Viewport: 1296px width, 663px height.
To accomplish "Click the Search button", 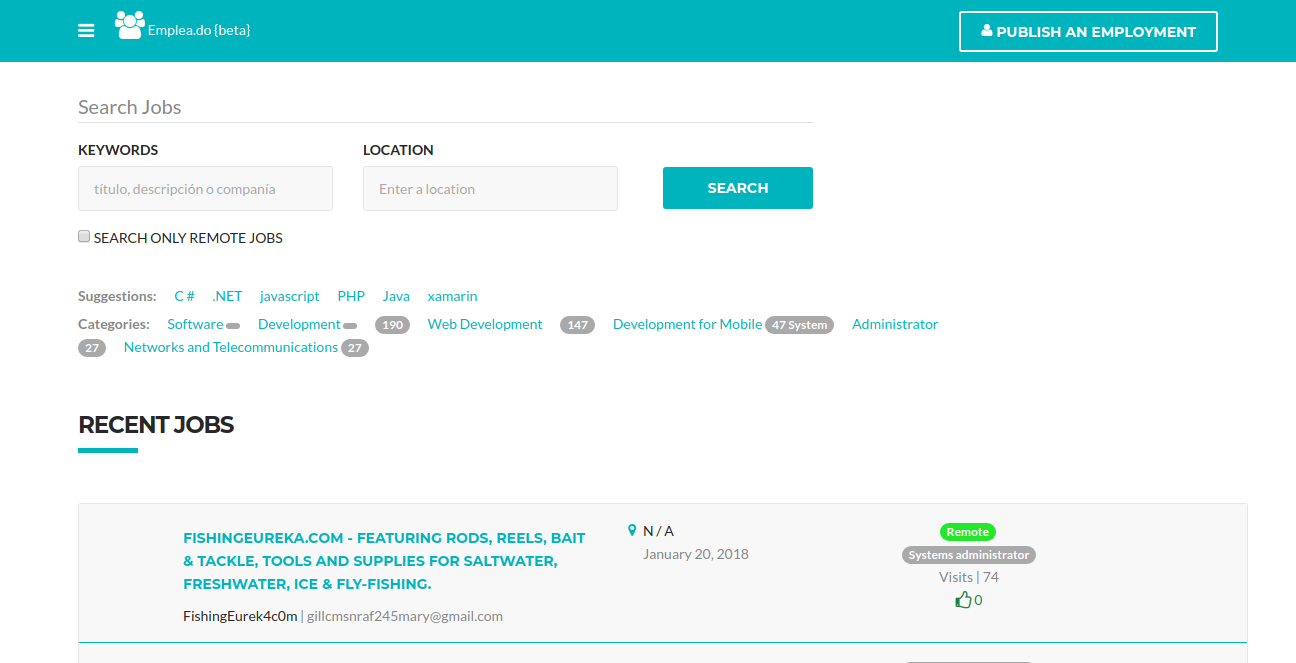I will pyautogui.click(x=738, y=188).
